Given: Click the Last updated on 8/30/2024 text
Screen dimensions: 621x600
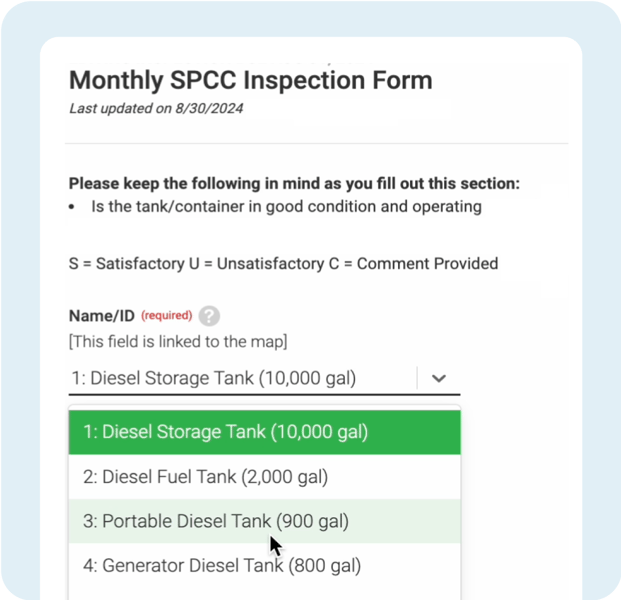Looking at the screenshot, I should pos(155,108).
